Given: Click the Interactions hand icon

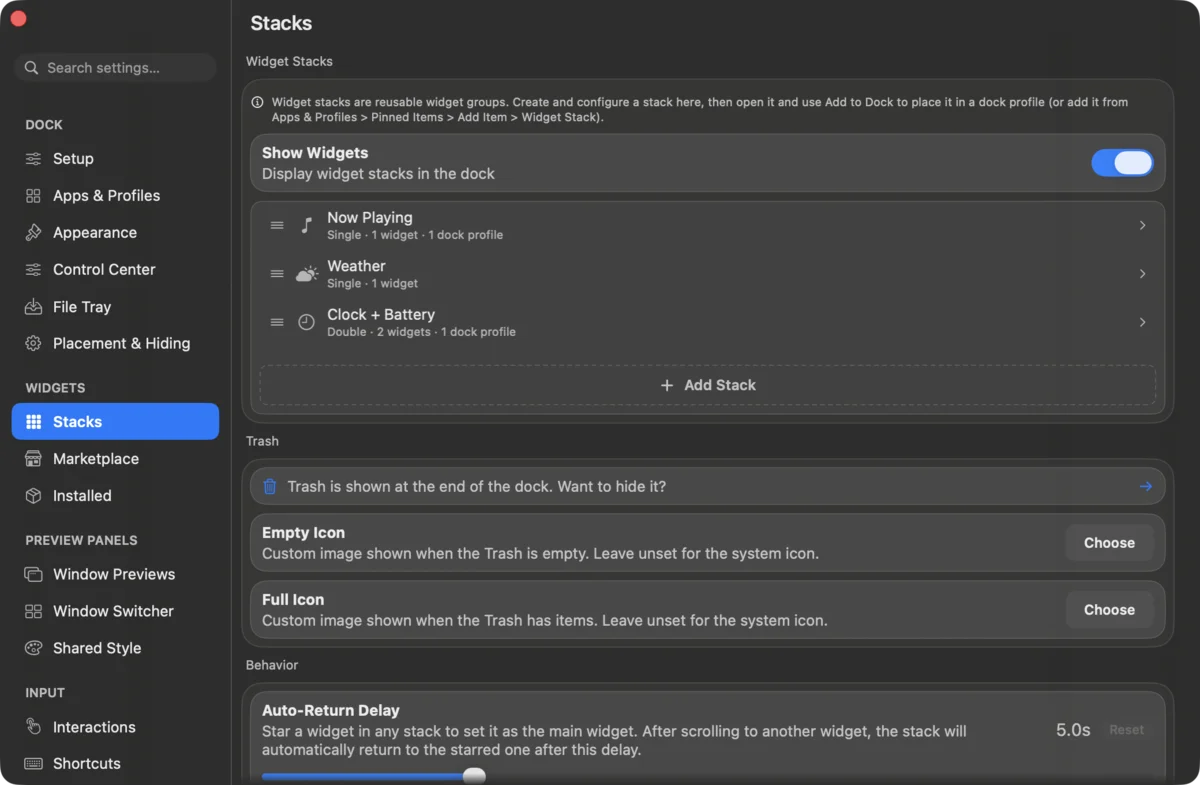Looking at the screenshot, I should click(34, 727).
